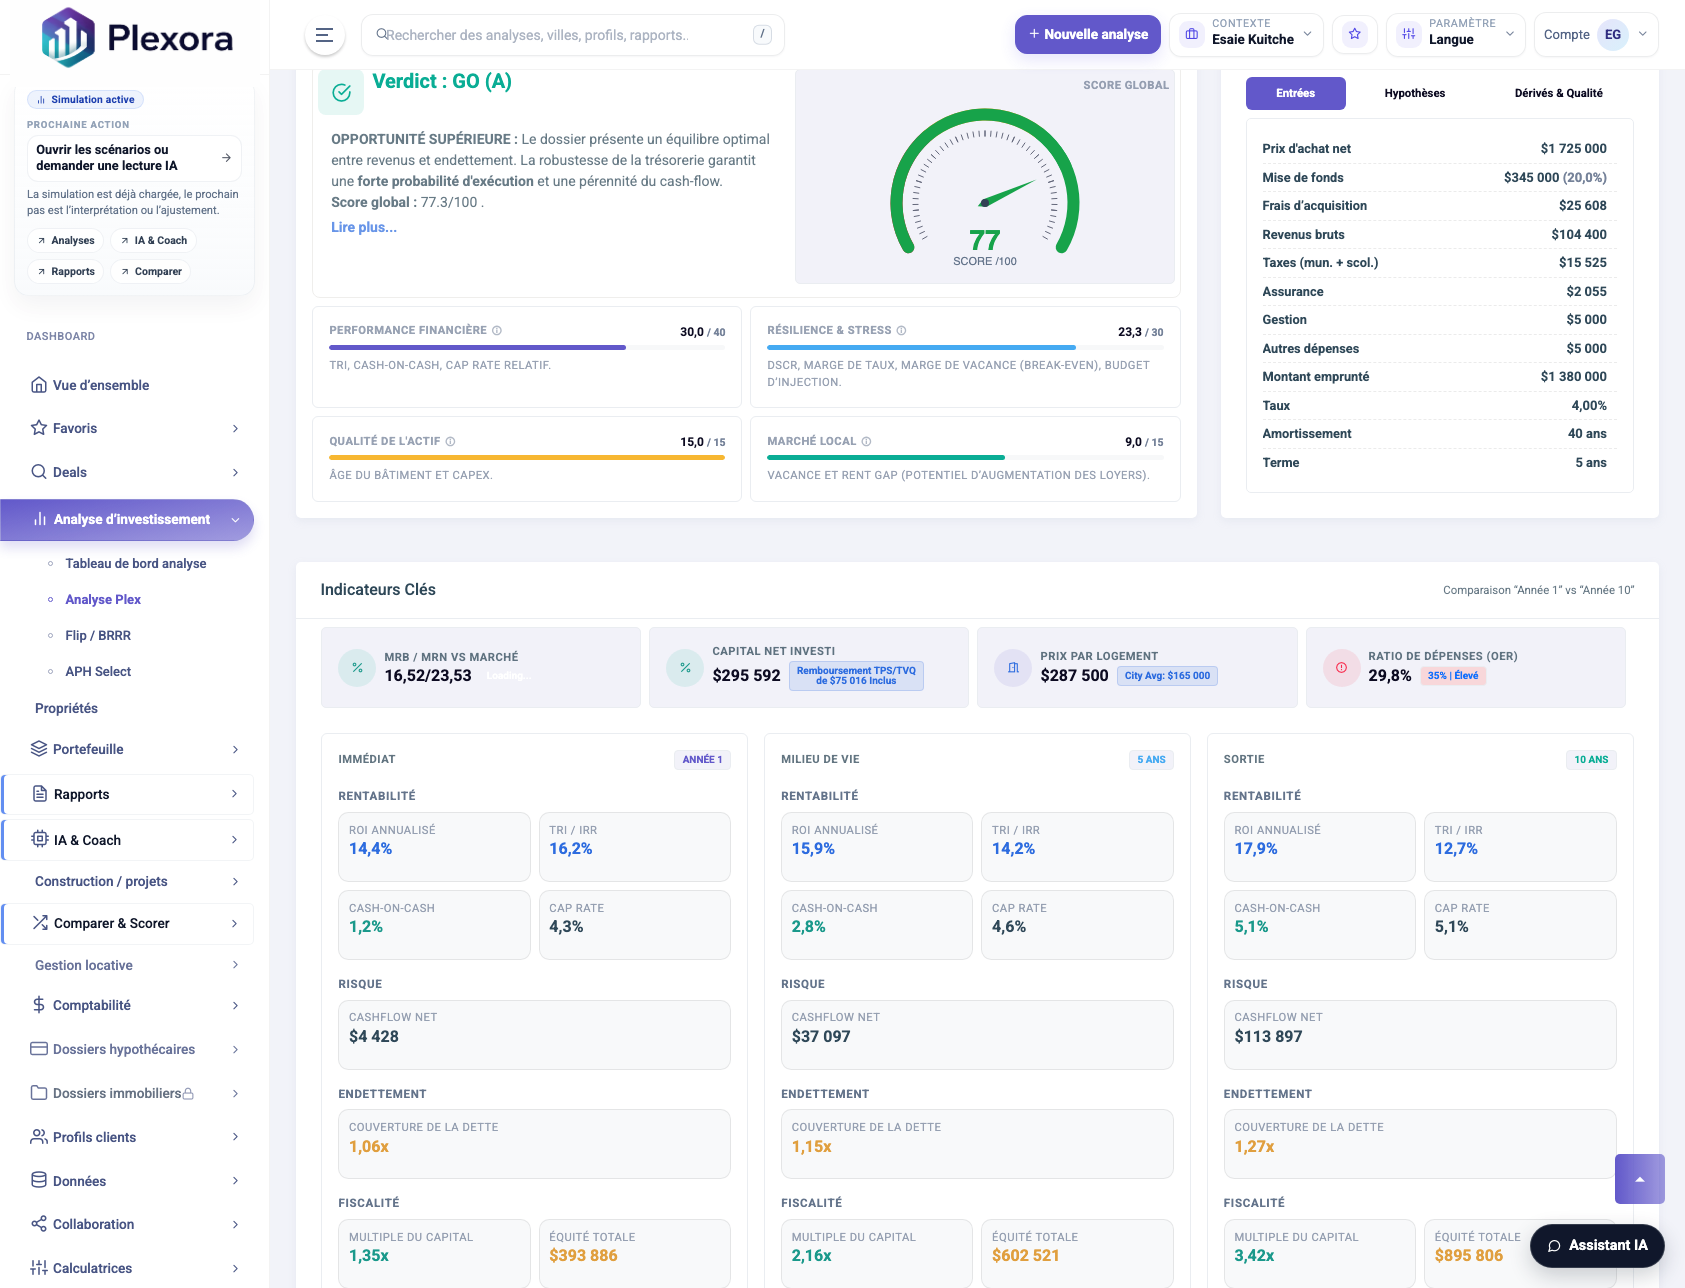Open the Données sidebar icon
1685x1288 pixels.
[x=38, y=1181]
